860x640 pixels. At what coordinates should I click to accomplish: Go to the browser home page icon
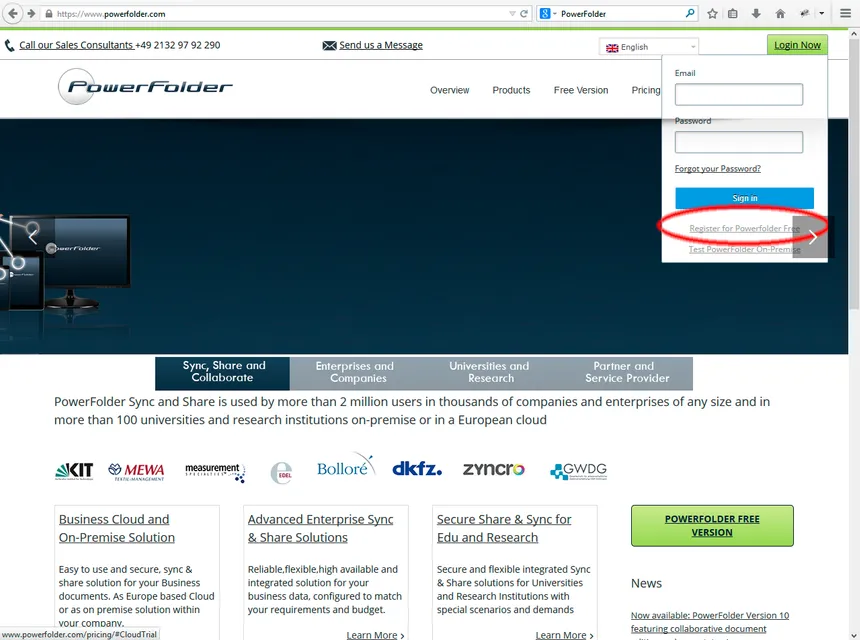coord(780,14)
